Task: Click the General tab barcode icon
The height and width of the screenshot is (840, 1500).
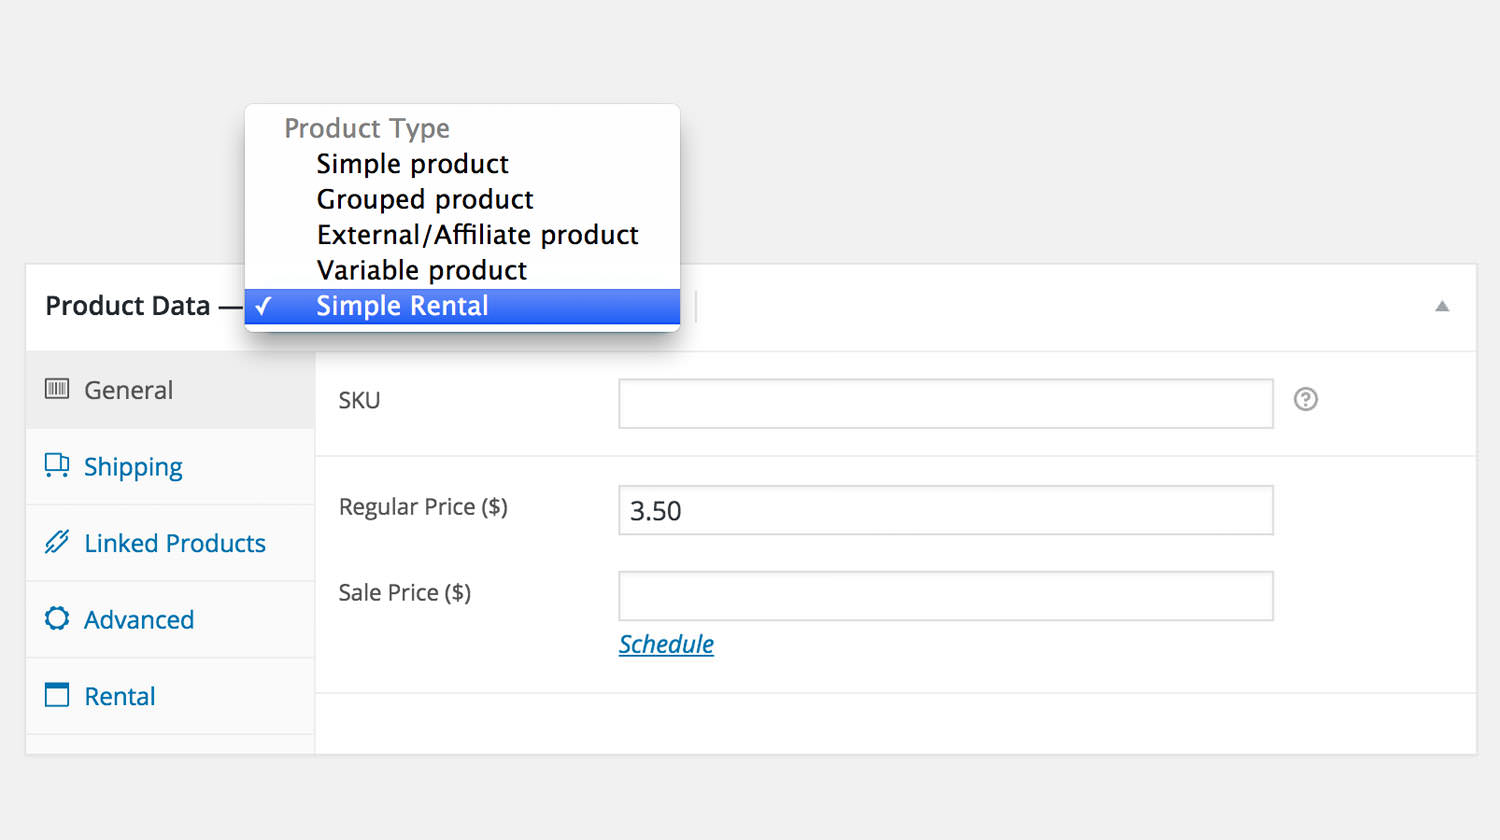Action: click(x=57, y=389)
